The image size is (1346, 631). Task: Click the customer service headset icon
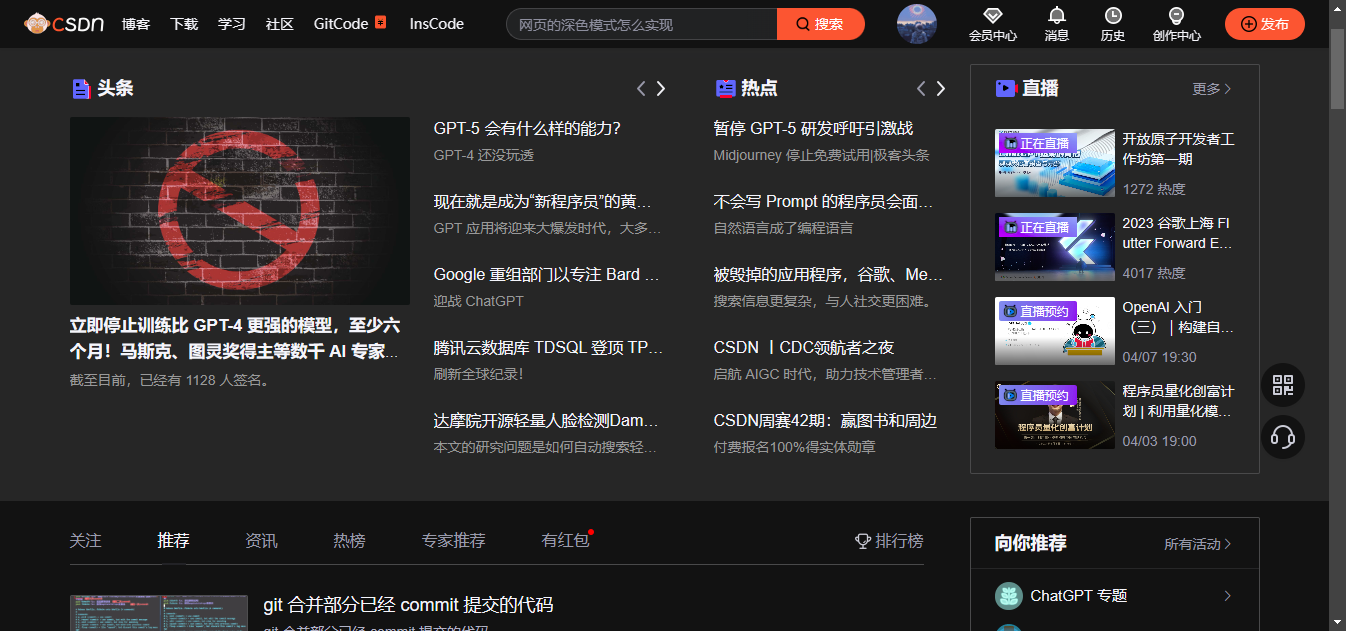(1283, 437)
